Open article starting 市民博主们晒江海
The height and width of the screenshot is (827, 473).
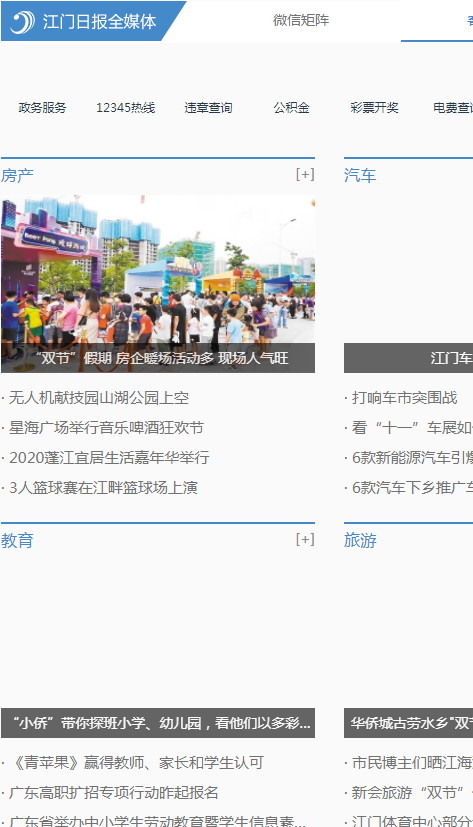[412, 763]
